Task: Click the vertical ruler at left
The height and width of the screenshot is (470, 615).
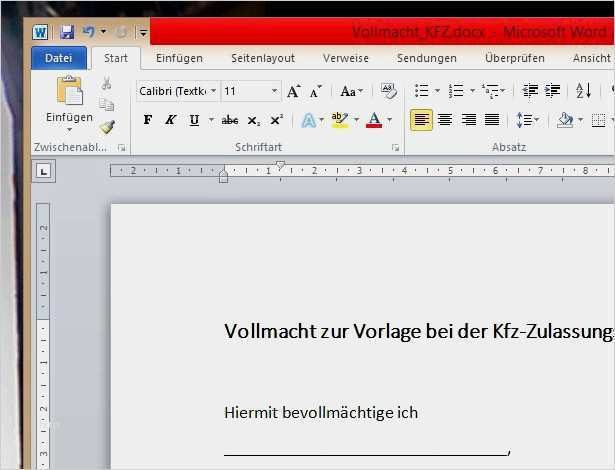Action: (x=43, y=336)
